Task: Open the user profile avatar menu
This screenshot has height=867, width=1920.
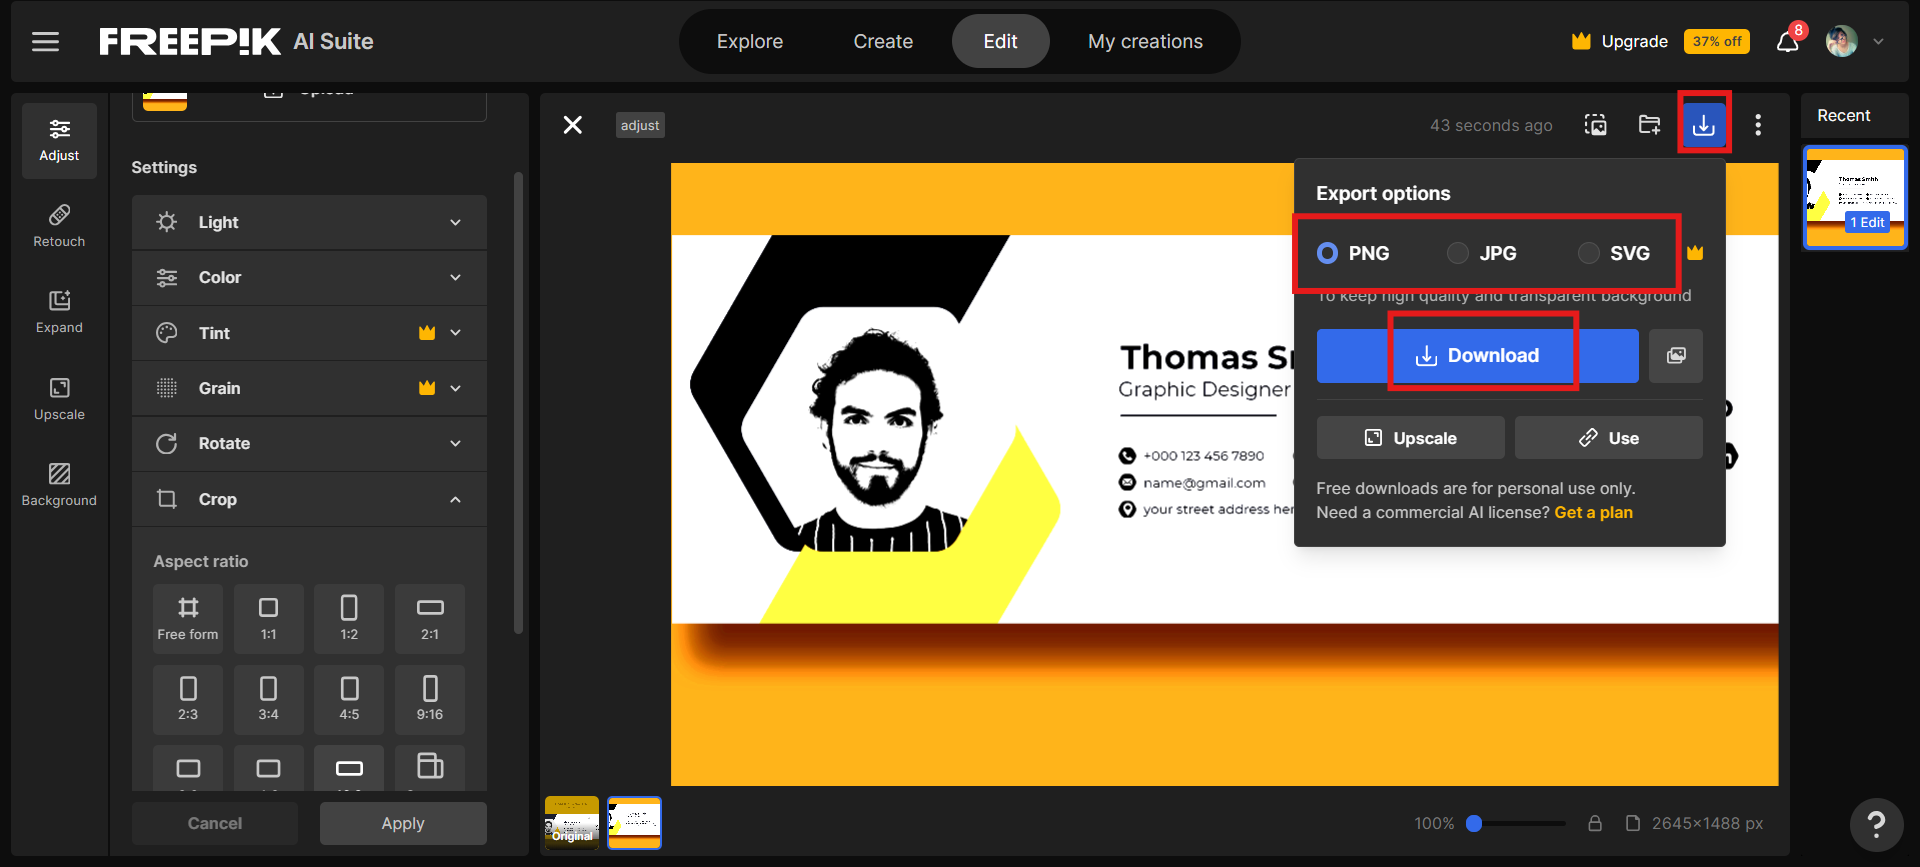Action: [1841, 41]
